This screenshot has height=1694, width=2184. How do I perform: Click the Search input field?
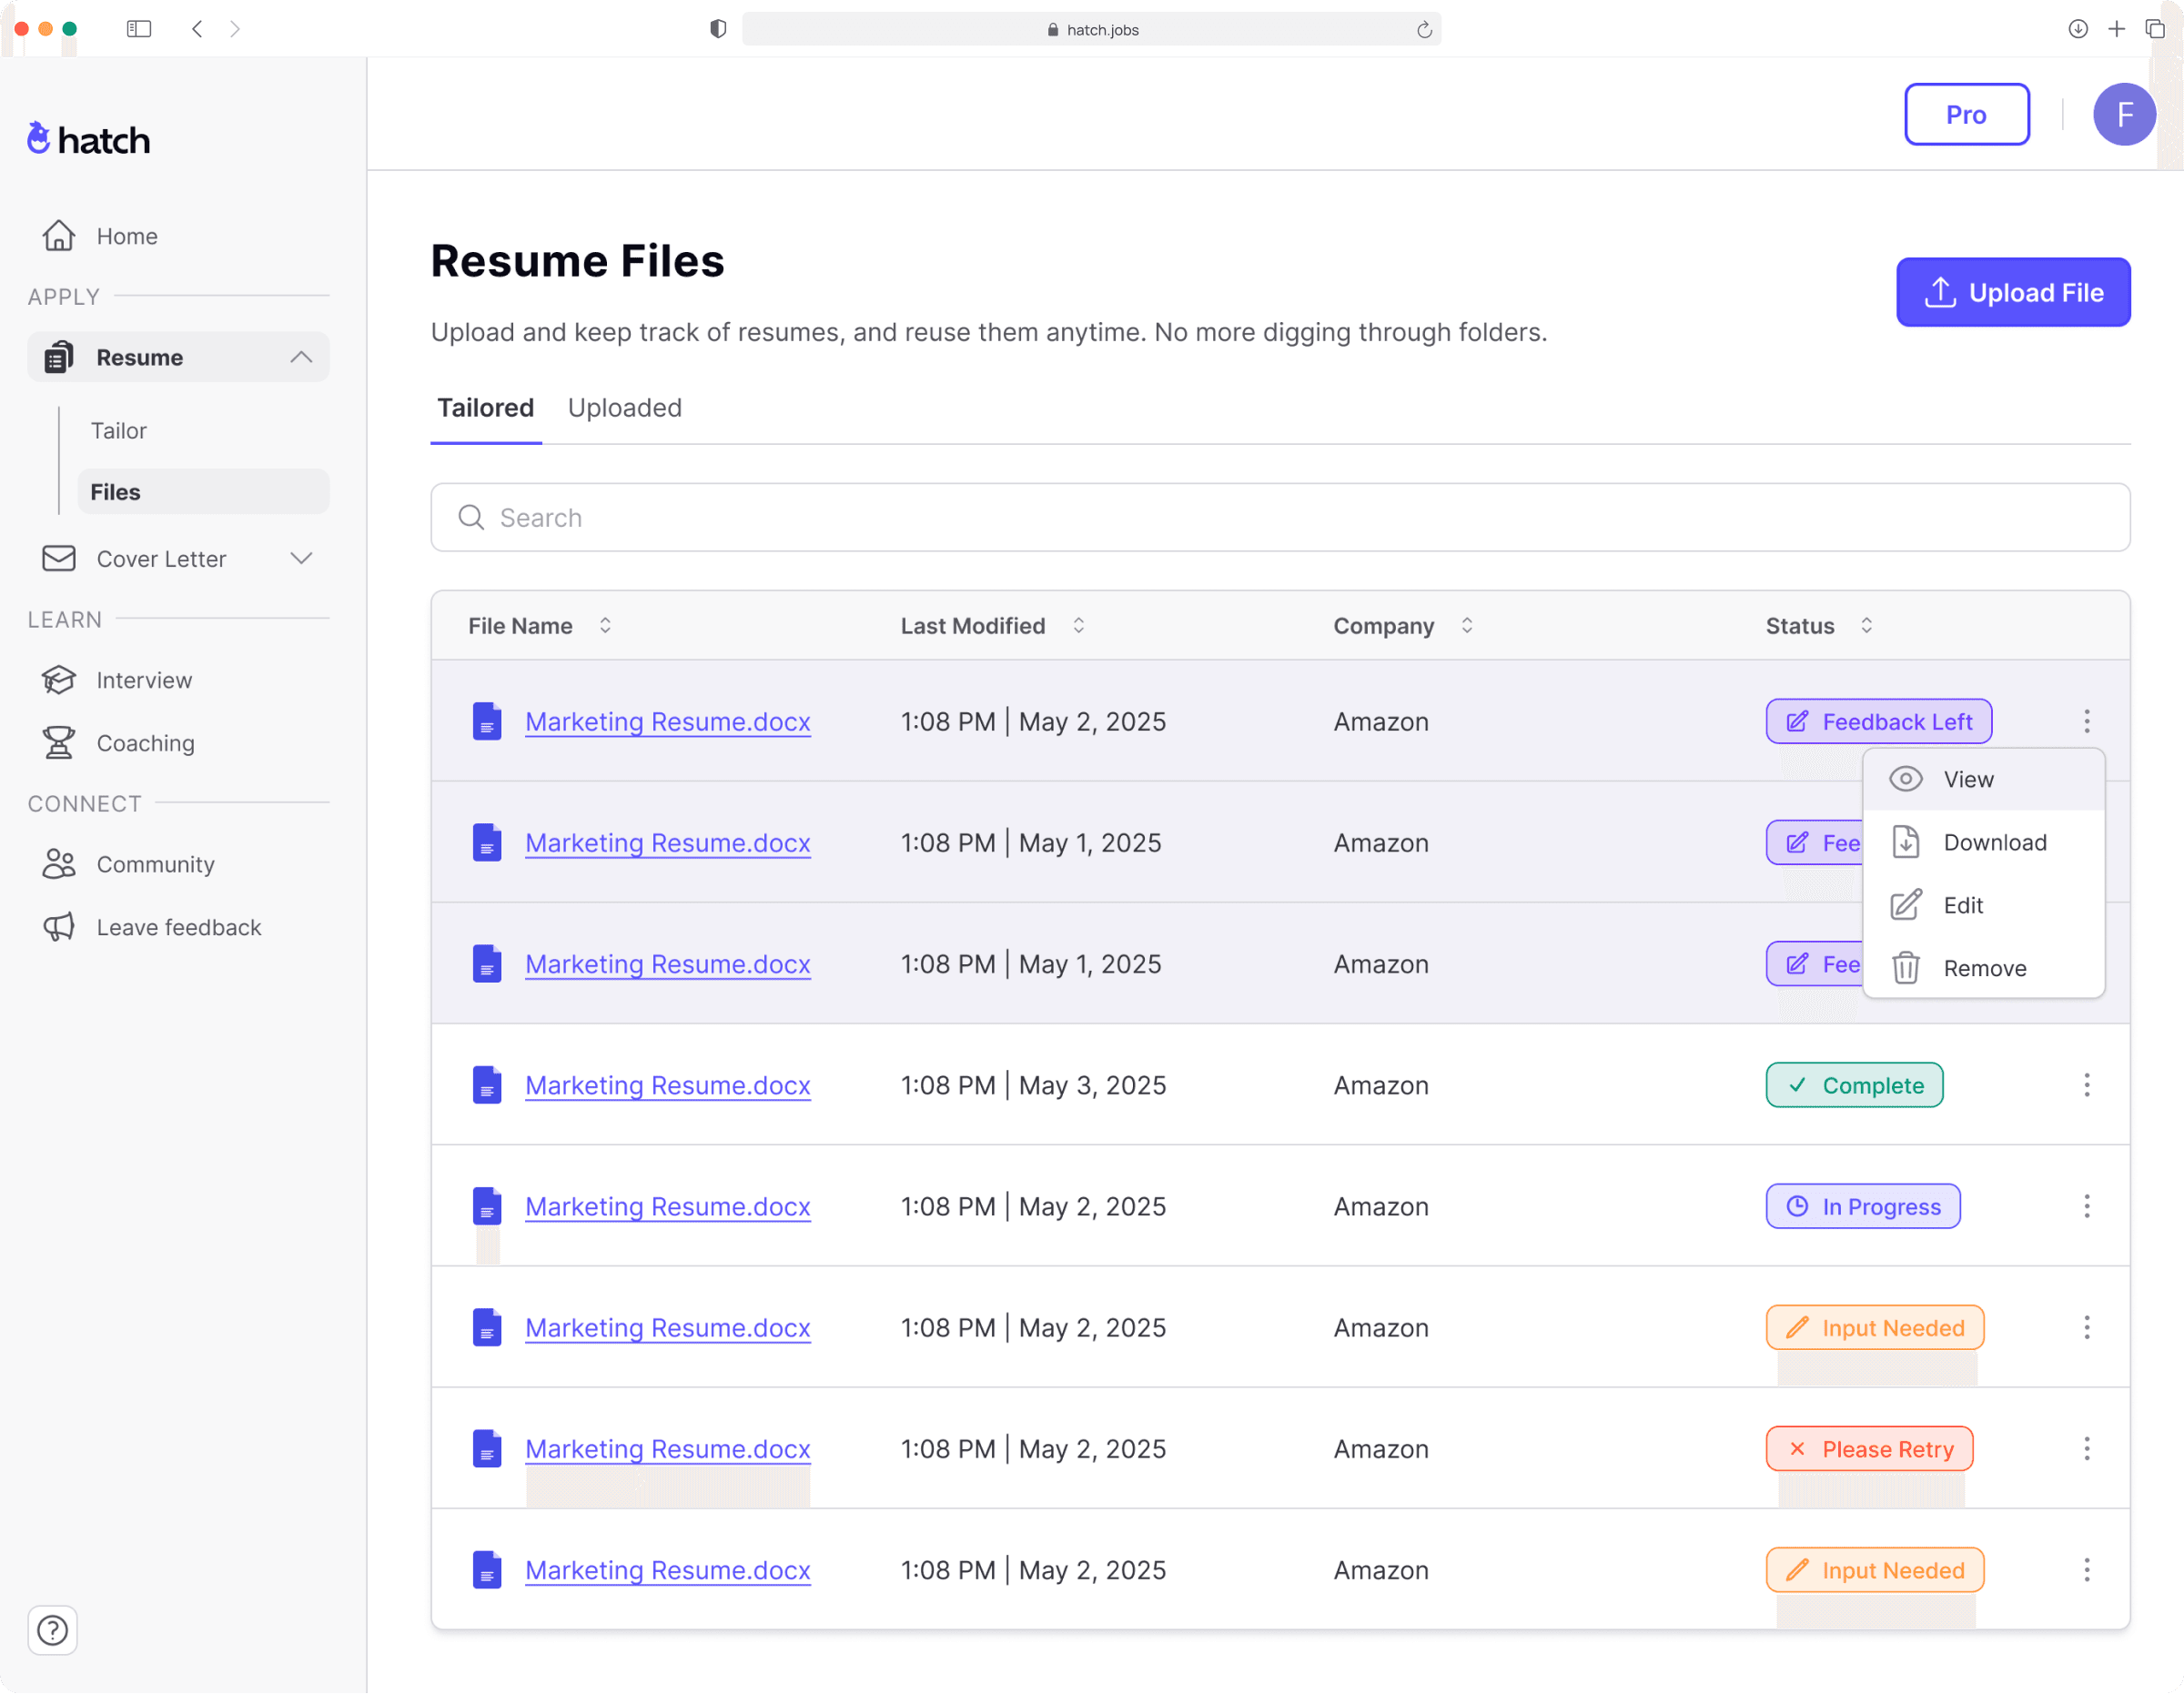(1280, 517)
